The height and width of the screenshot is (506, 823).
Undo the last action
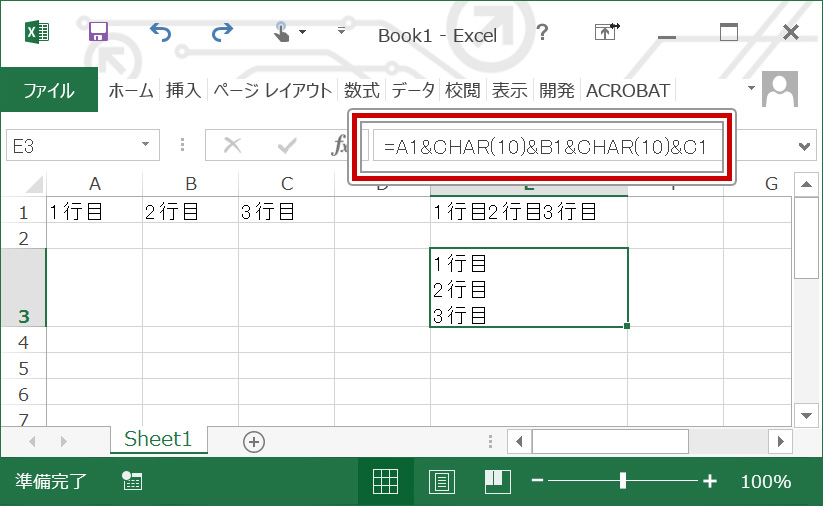(161, 32)
